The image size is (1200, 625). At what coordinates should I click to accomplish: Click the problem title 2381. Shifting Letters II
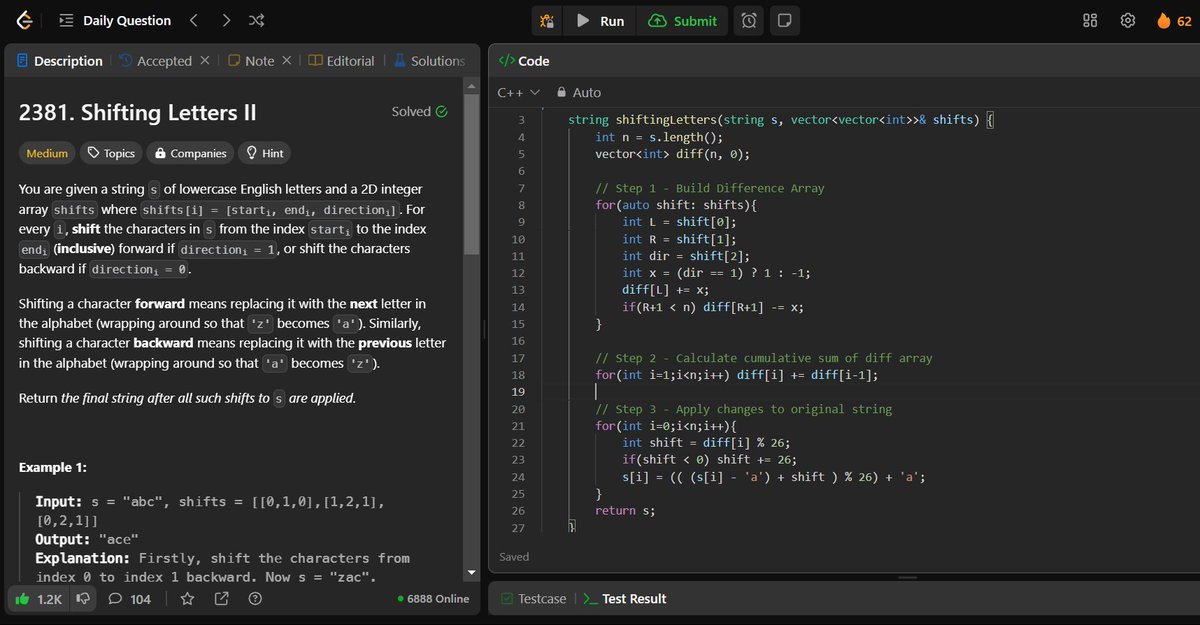138,113
